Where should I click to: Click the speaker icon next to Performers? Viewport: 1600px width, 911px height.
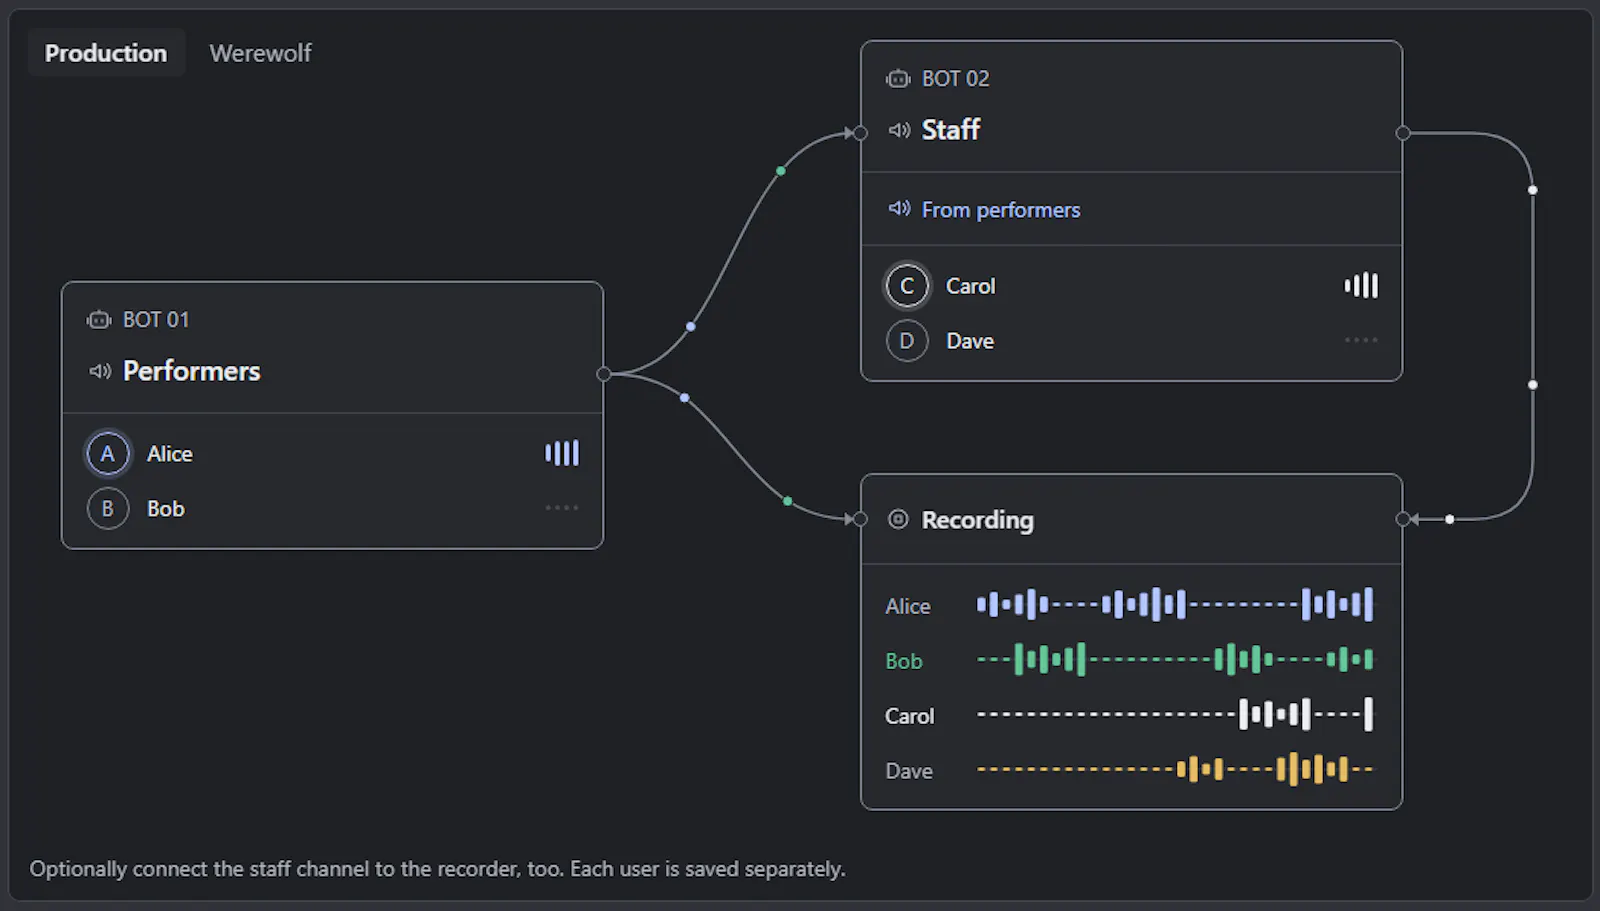point(100,371)
